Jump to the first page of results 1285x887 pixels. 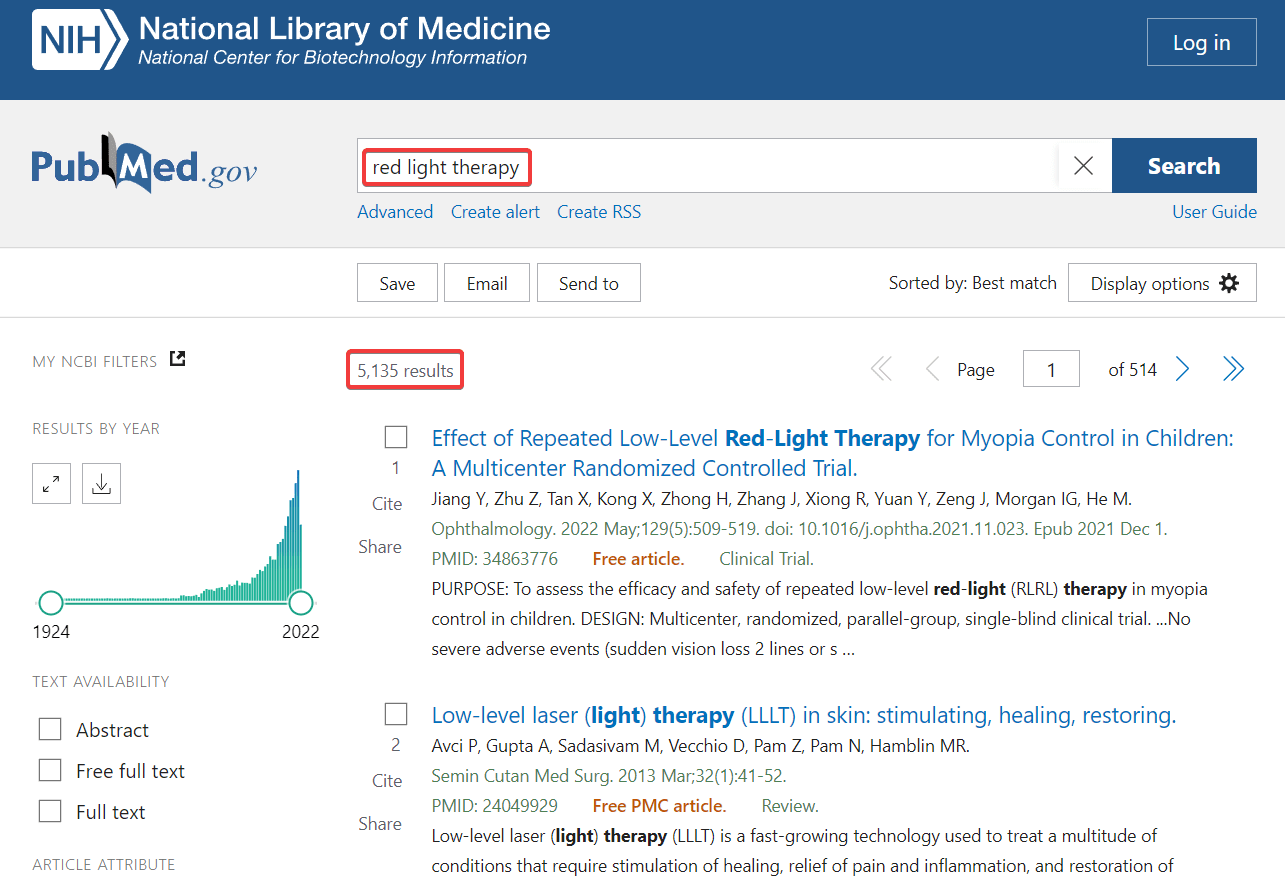[x=881, y=370]
